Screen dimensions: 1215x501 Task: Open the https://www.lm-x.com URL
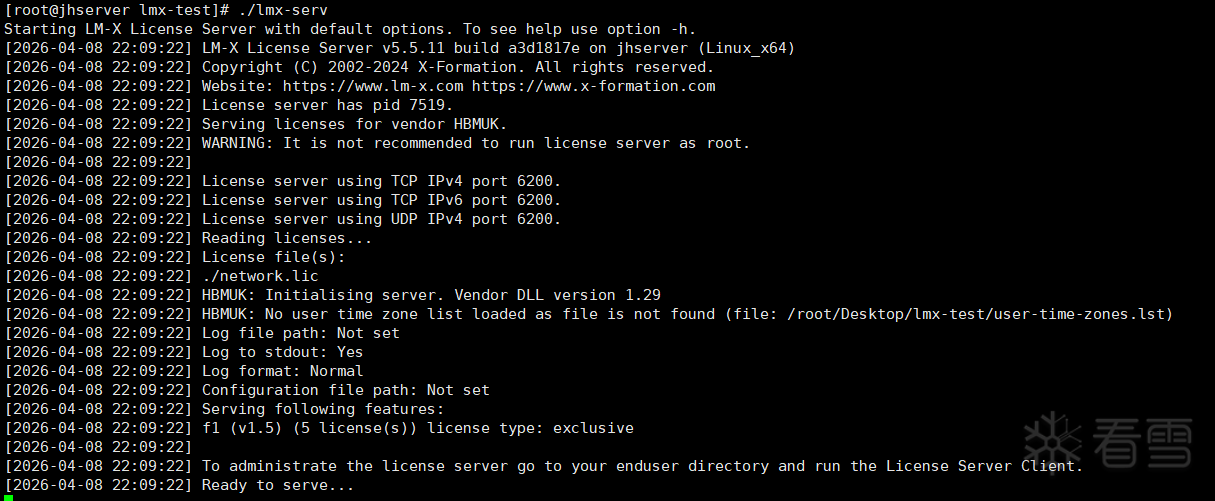pyautogui.click(x=373, y=86)
